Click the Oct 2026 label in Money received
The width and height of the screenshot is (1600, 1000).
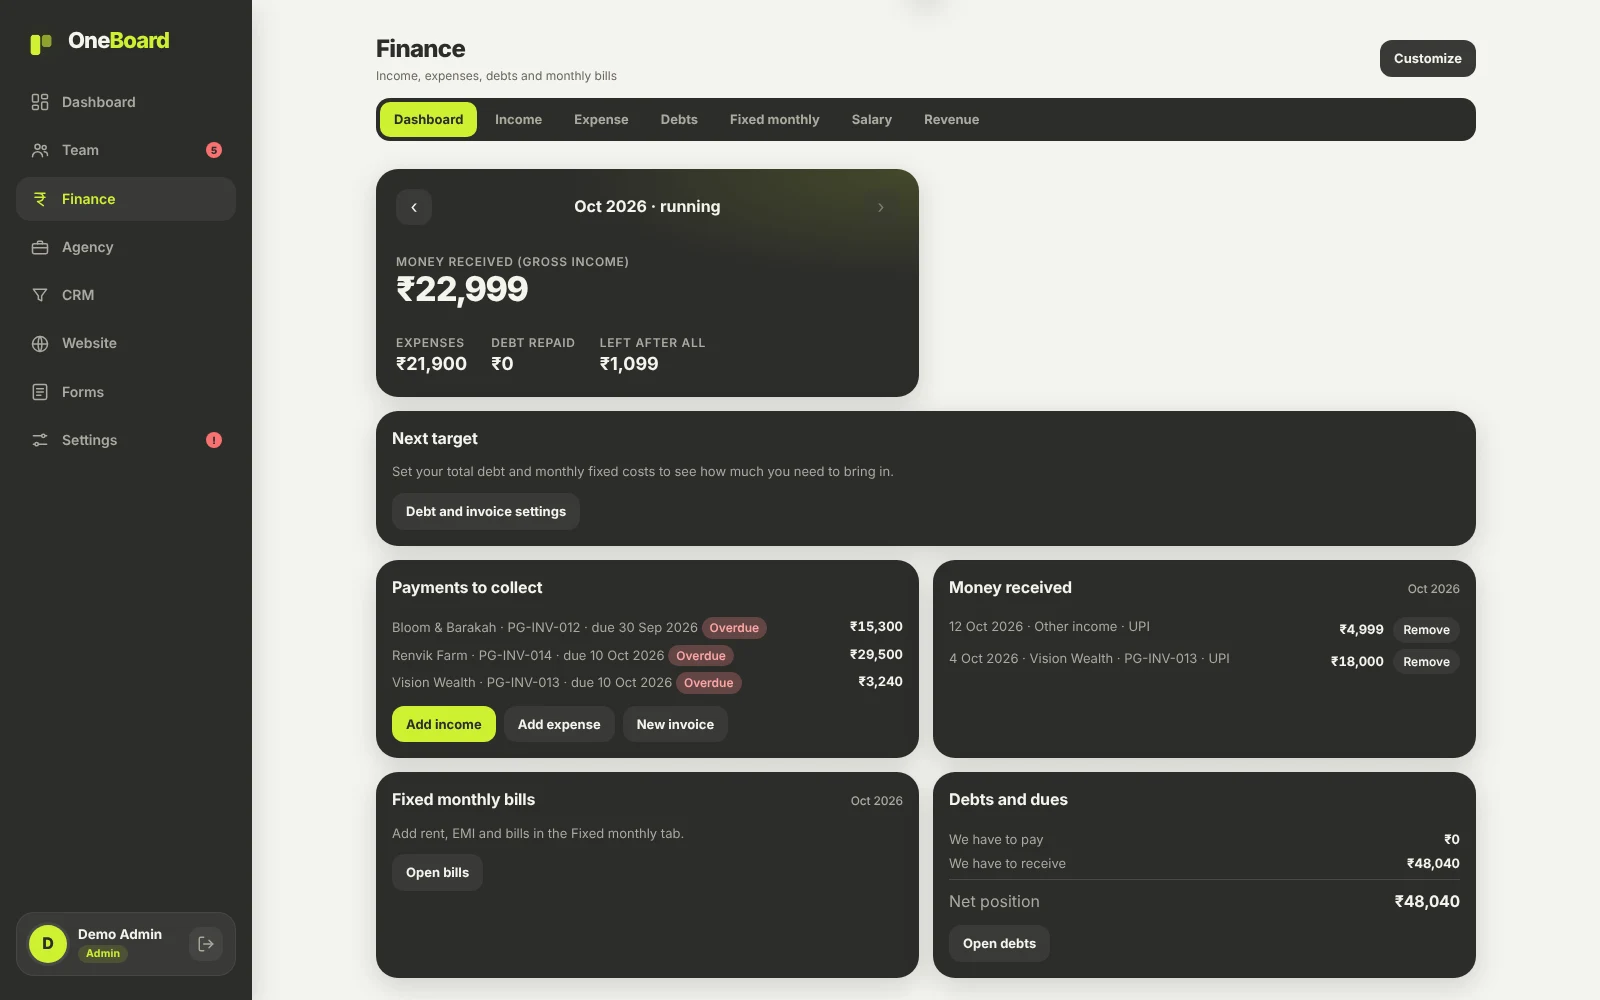[x=1433, y=589]
